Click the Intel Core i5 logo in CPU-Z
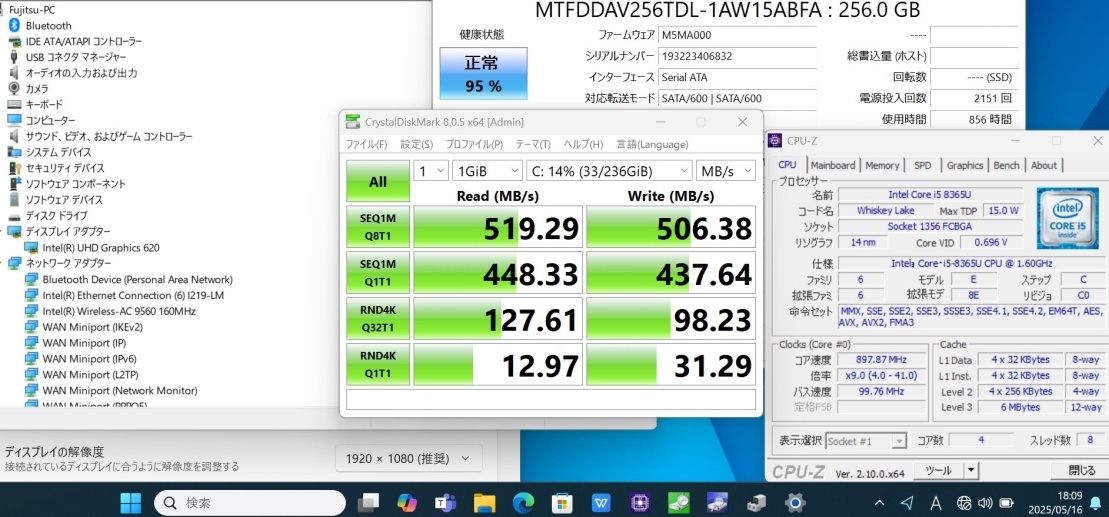 tap(1067, 218)
